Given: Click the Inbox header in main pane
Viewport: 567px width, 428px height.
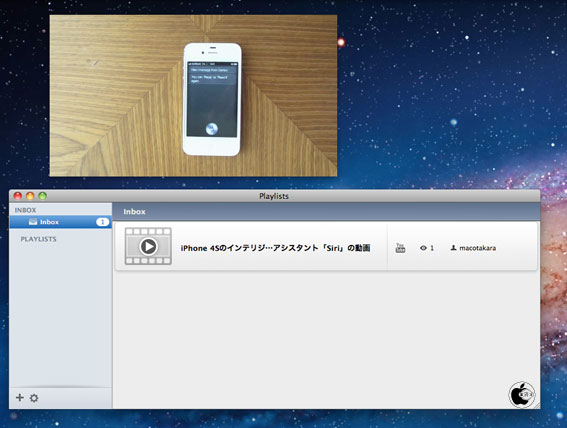Looking at the screenshot, I should pos(134,211).
